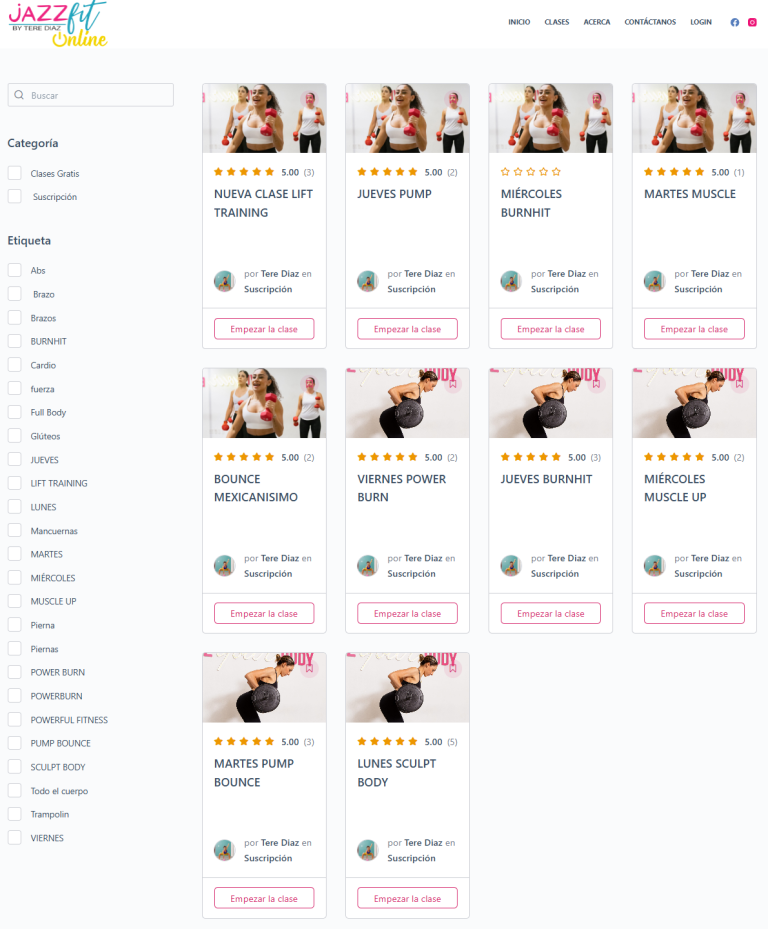Check the Glúteos tag filter
768x929 pixels.
[x=15, y=435]
